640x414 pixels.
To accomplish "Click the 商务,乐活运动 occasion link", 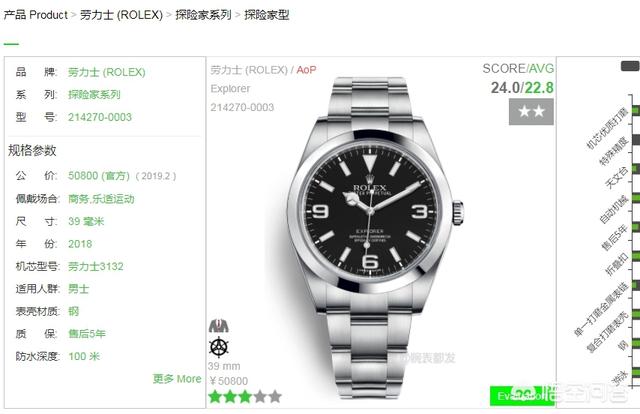I will tap(101, 199).
